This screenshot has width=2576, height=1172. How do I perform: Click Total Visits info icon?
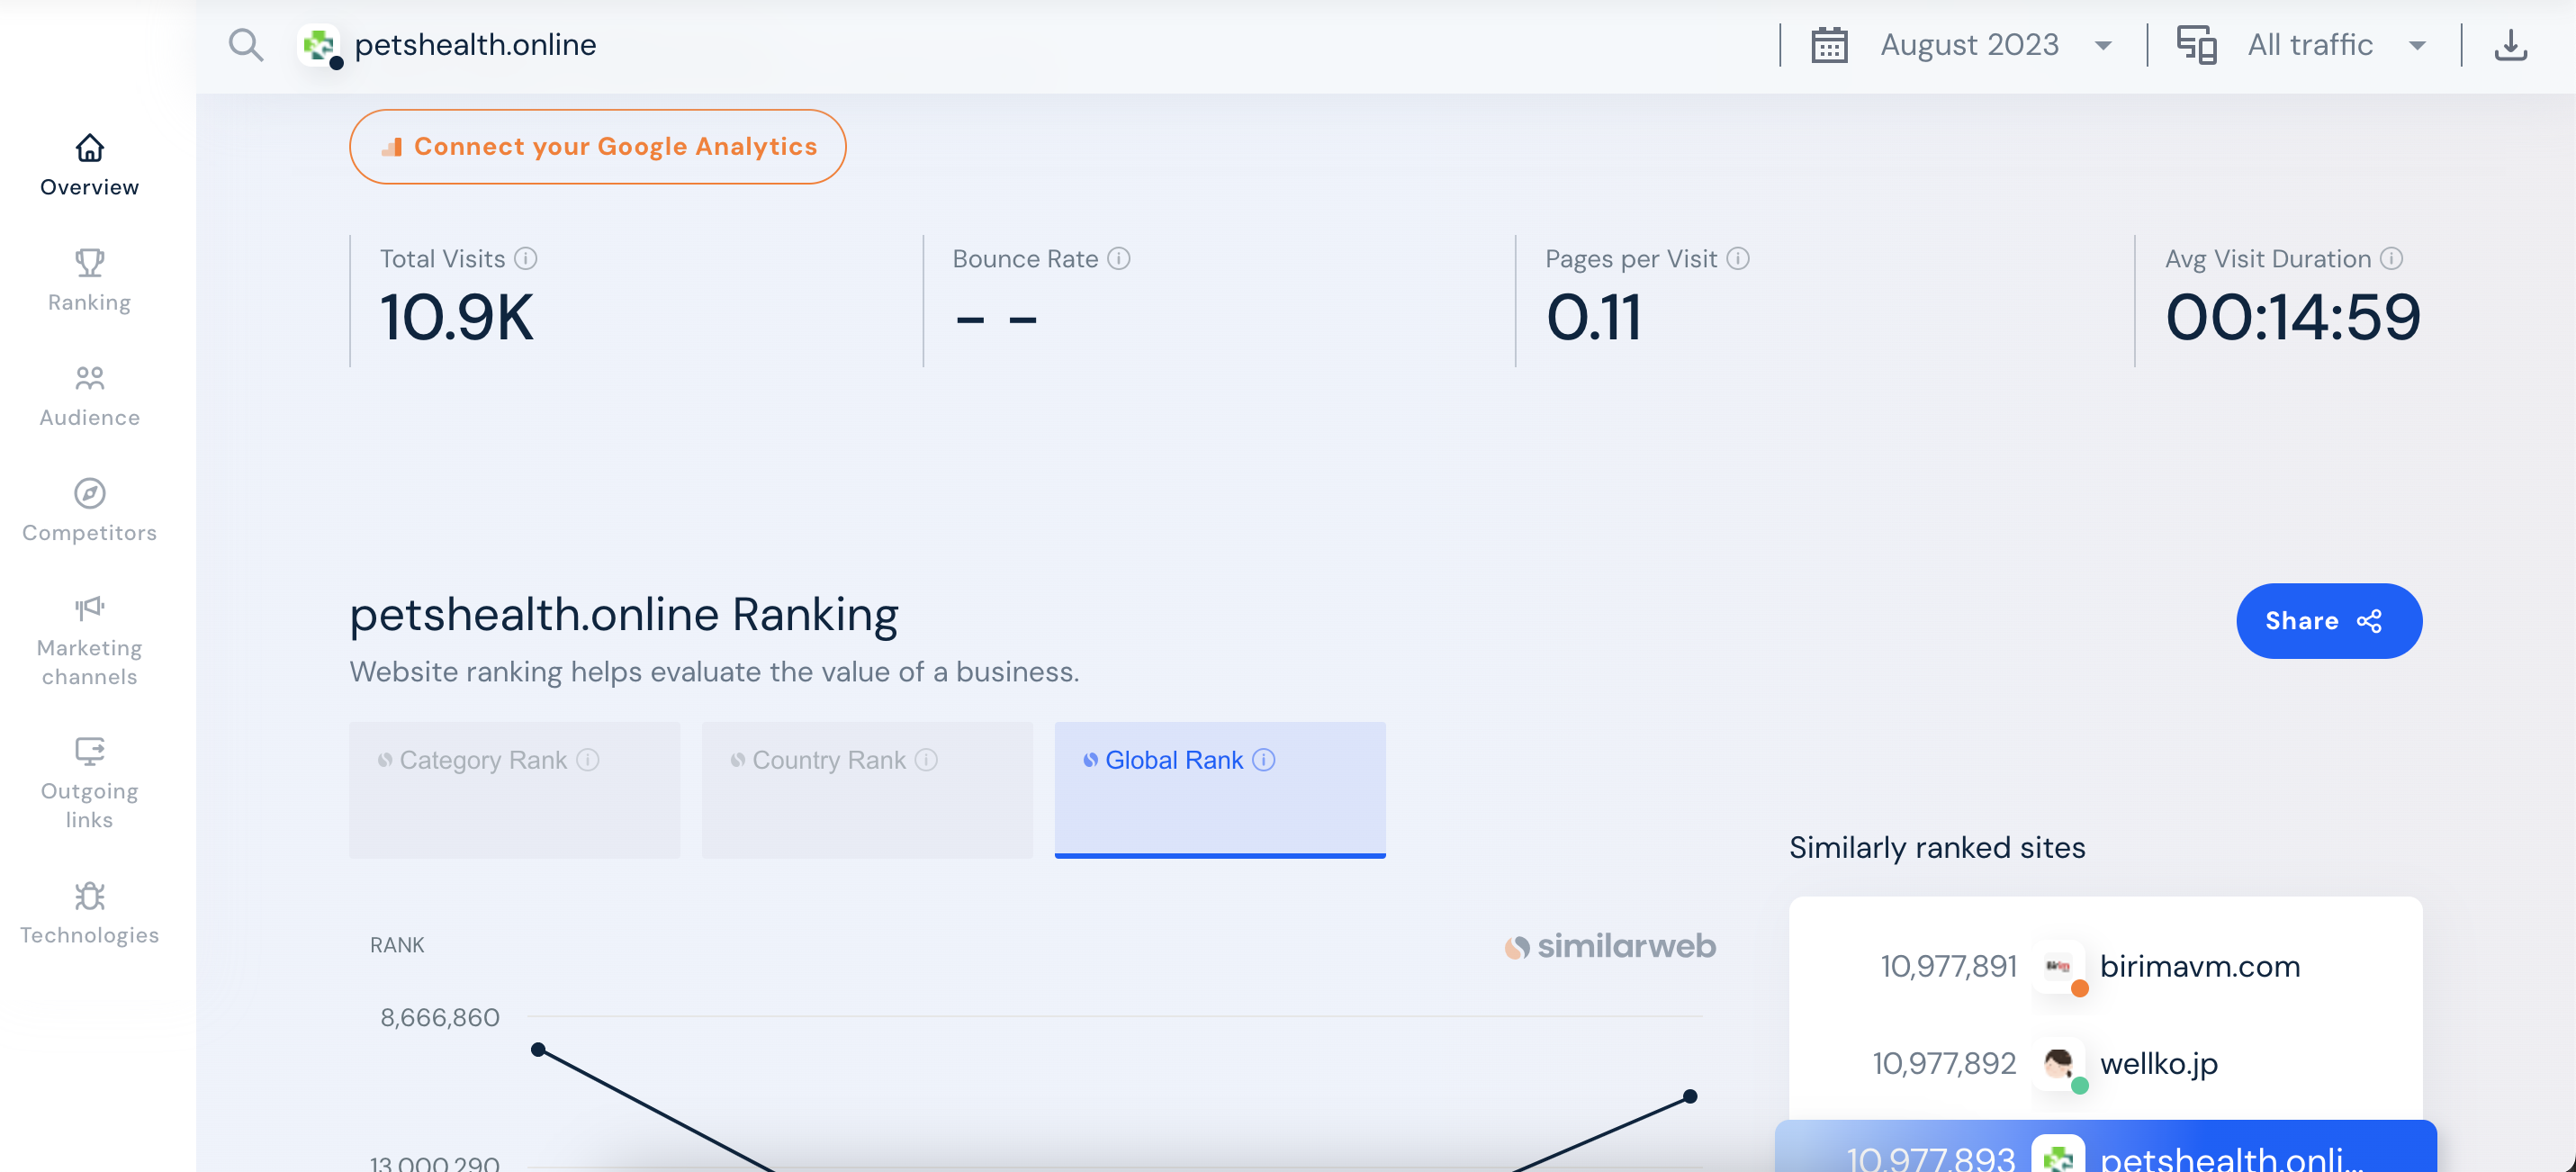[526, 259]
